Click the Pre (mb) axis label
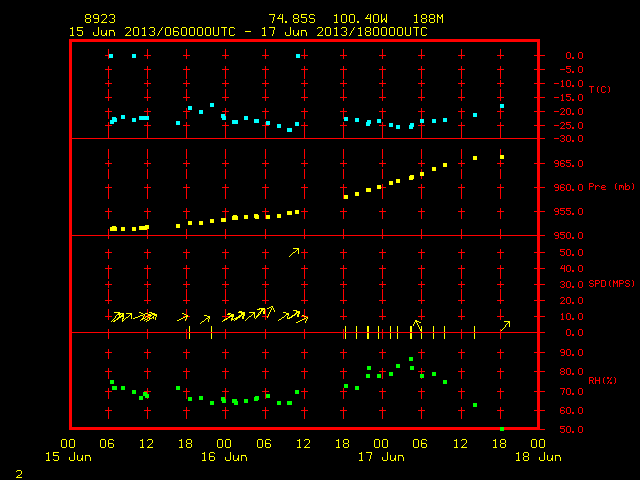 click(x=611, y=187)
